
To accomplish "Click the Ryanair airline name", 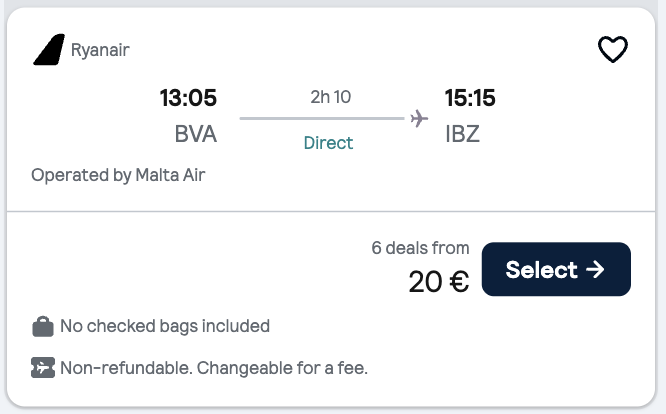I will pyautogui.click(x=100, y=50).
